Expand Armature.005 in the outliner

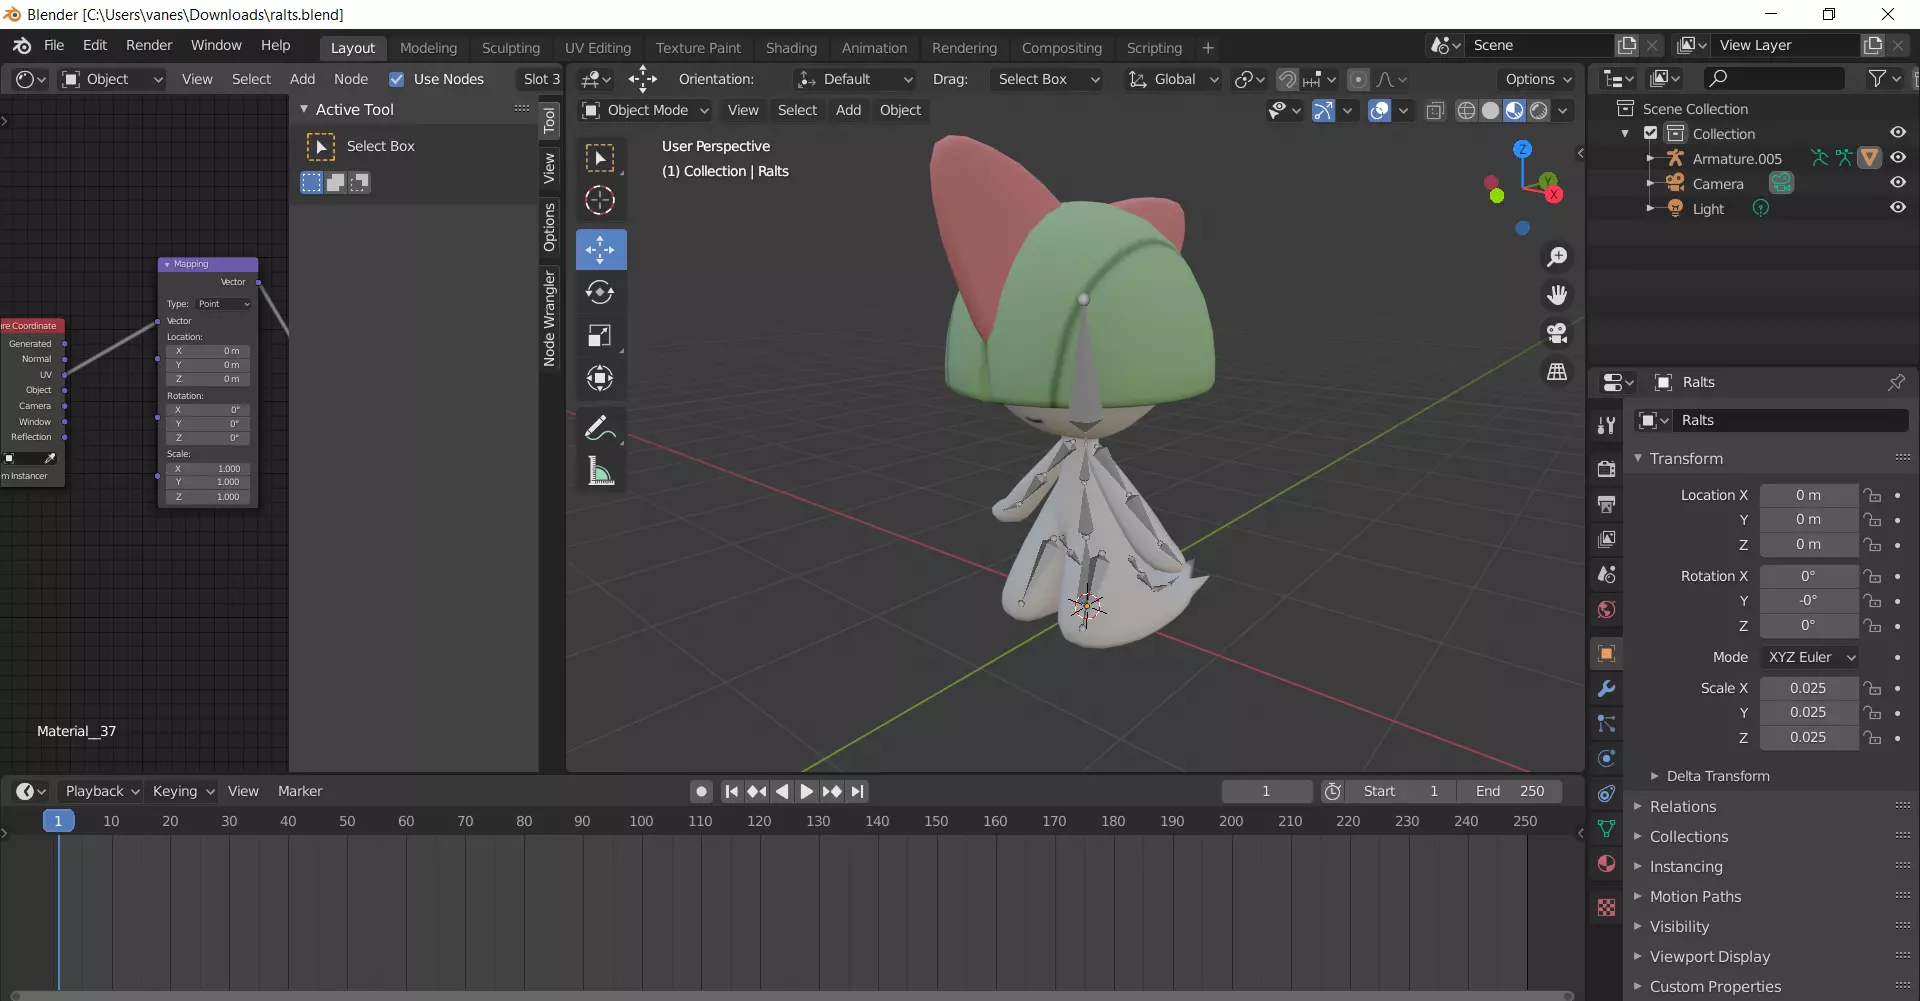(x=1650, y=158)
